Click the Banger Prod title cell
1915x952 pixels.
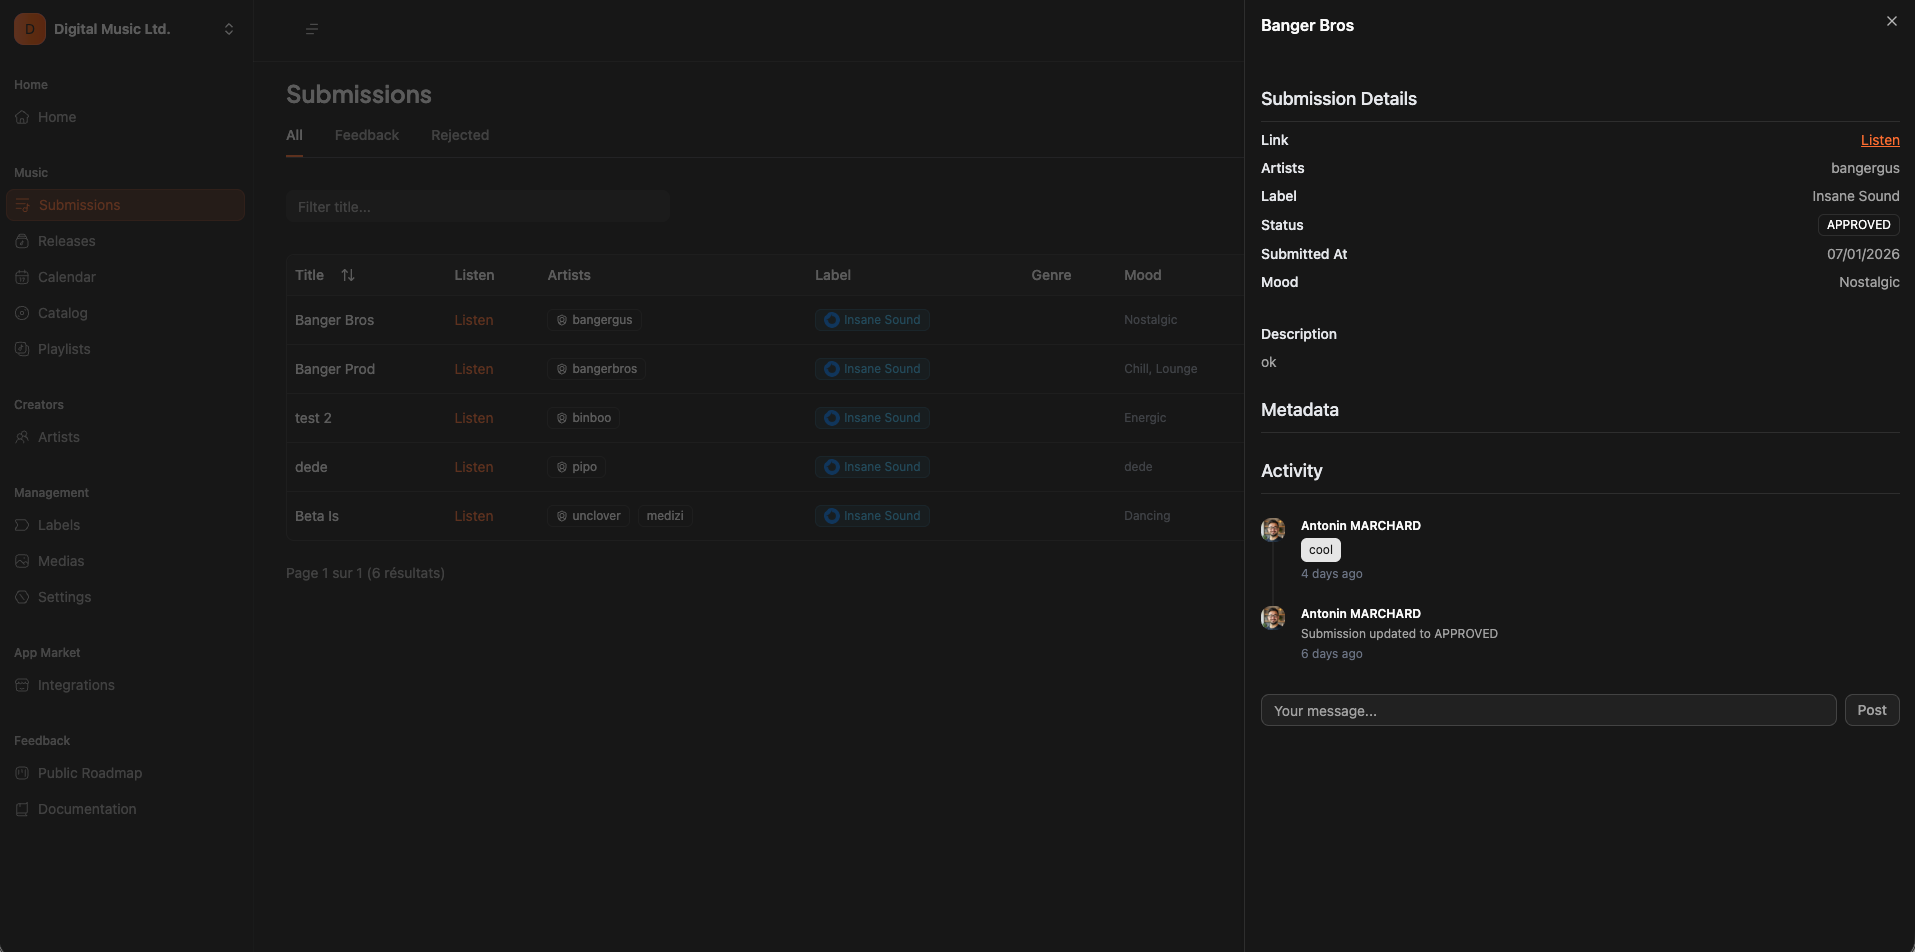coord(335,369)
